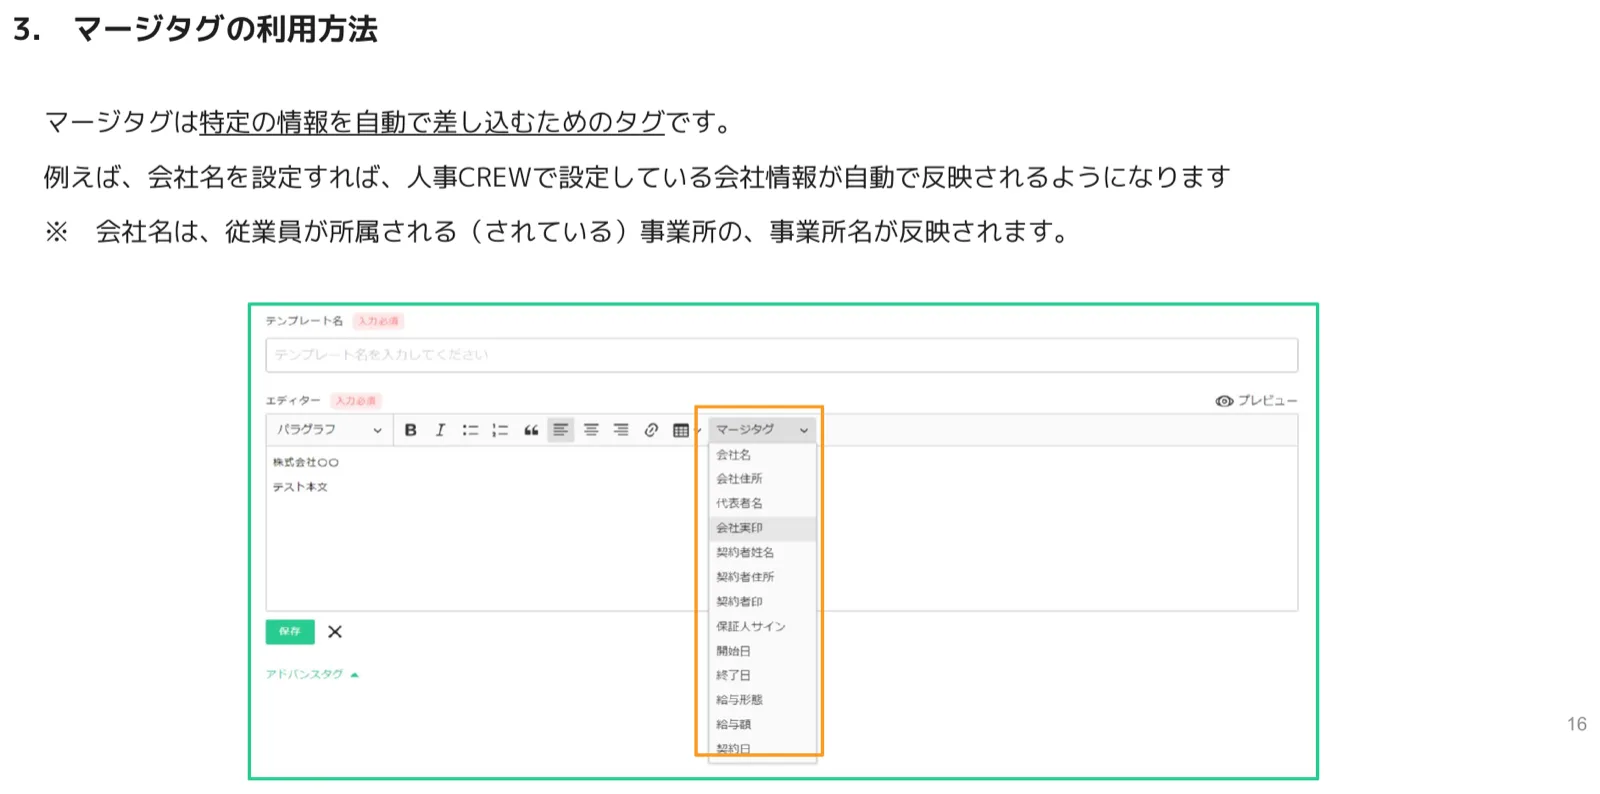Insert a hyperlink

[x=651, y=430]
